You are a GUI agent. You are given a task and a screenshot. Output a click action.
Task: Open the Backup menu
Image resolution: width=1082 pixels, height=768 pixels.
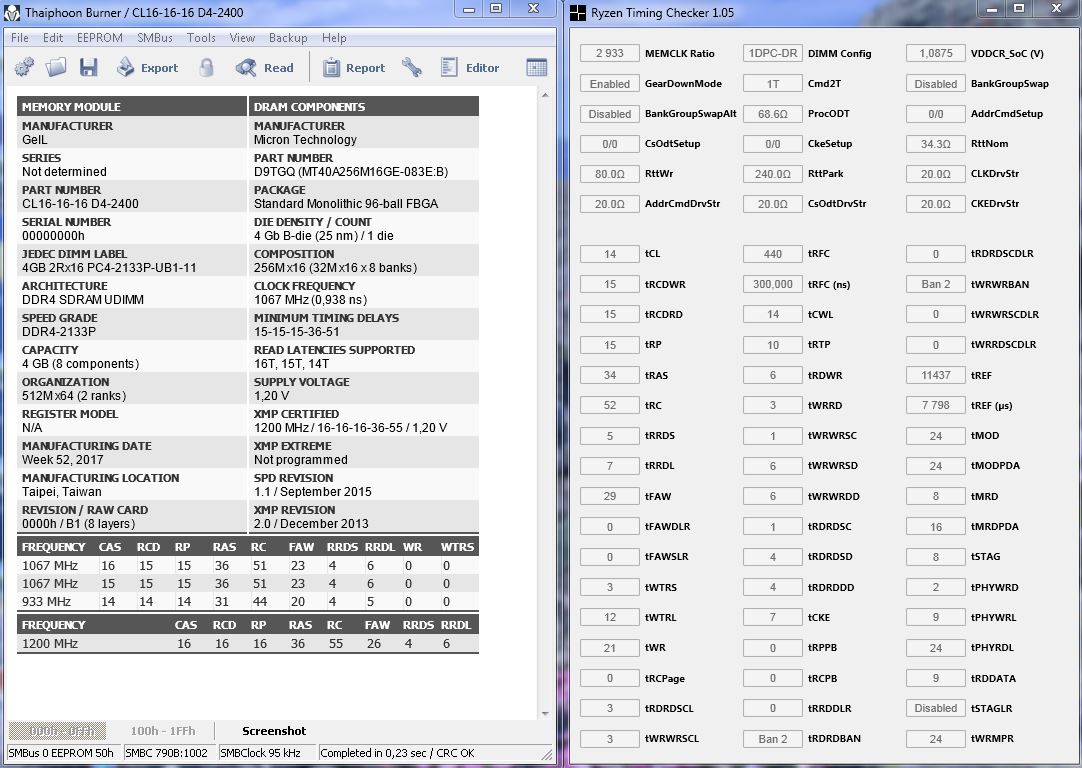pos(288,38)
